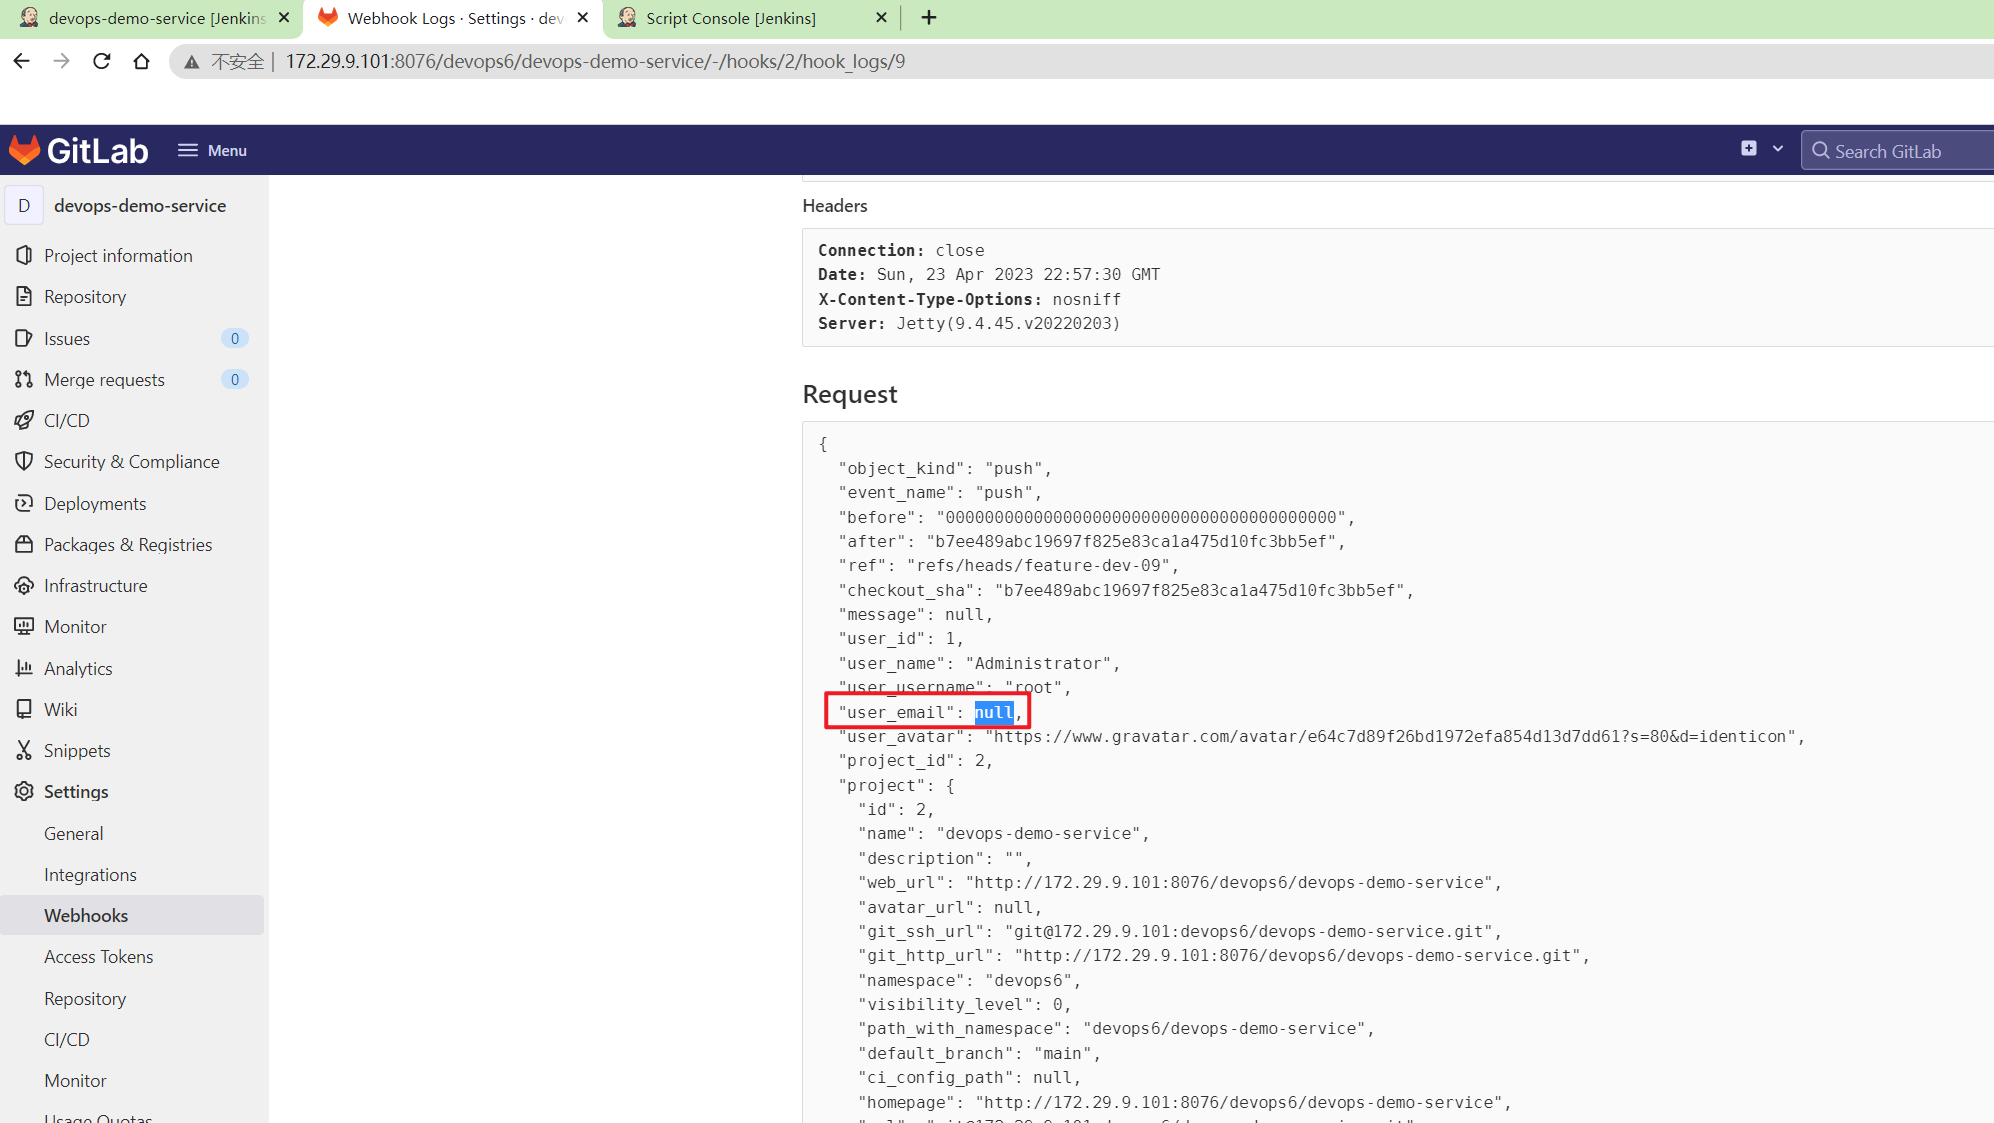Switch to Script Console Jenkins tab
Viewport: 1994px width, 1123px height.
tap(730, 18)
